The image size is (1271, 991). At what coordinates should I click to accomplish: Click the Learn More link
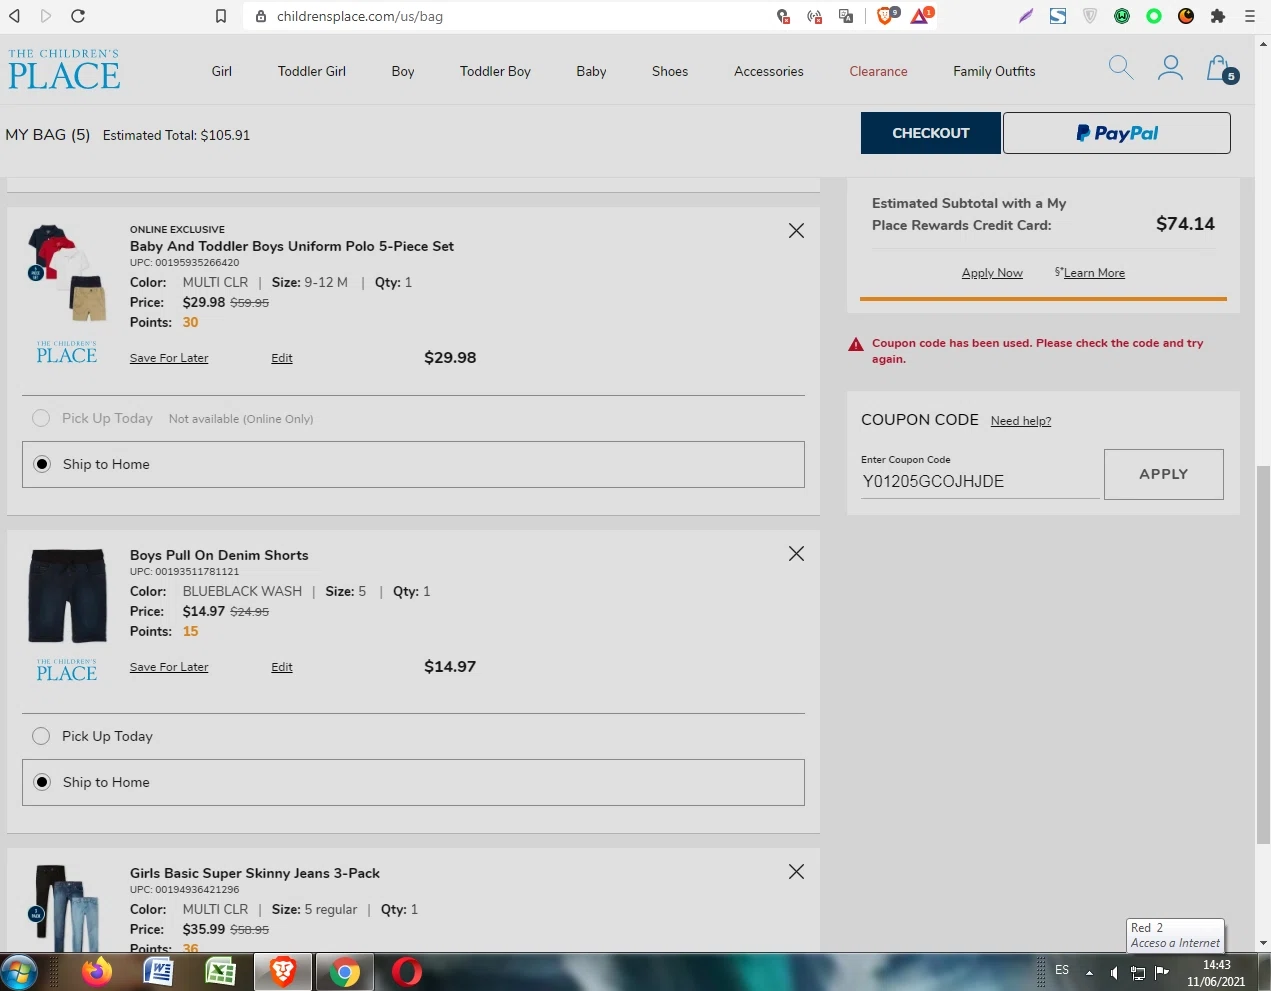1094,273
